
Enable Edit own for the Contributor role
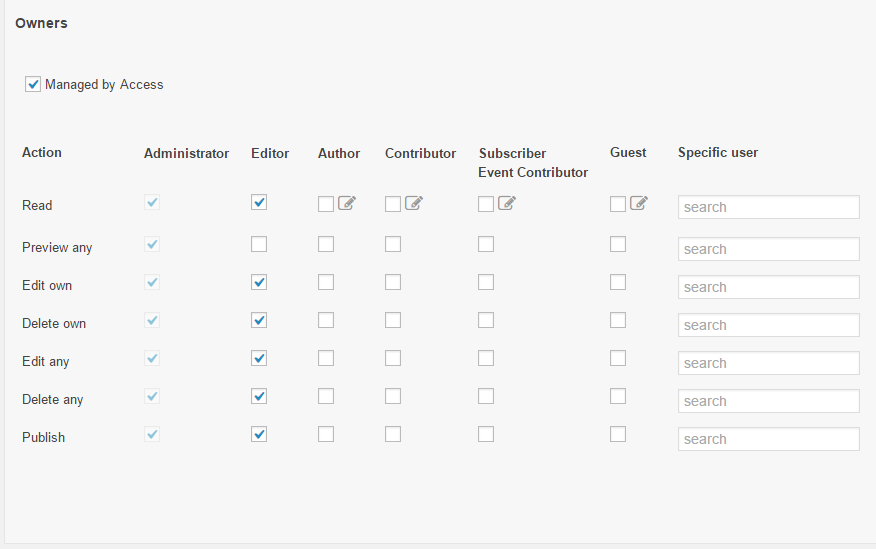(x=393, y=282)
